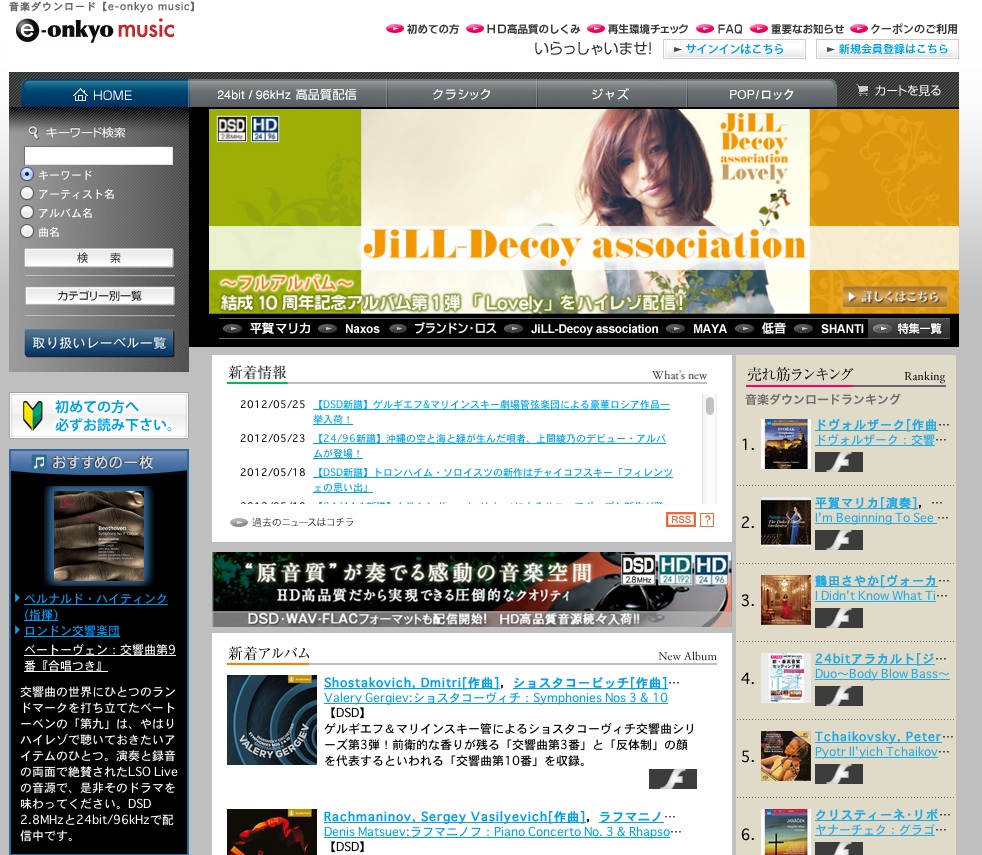Expand 過去のニュースはコチラ past news
982x855 pixels.
click(x=292, y=522)
